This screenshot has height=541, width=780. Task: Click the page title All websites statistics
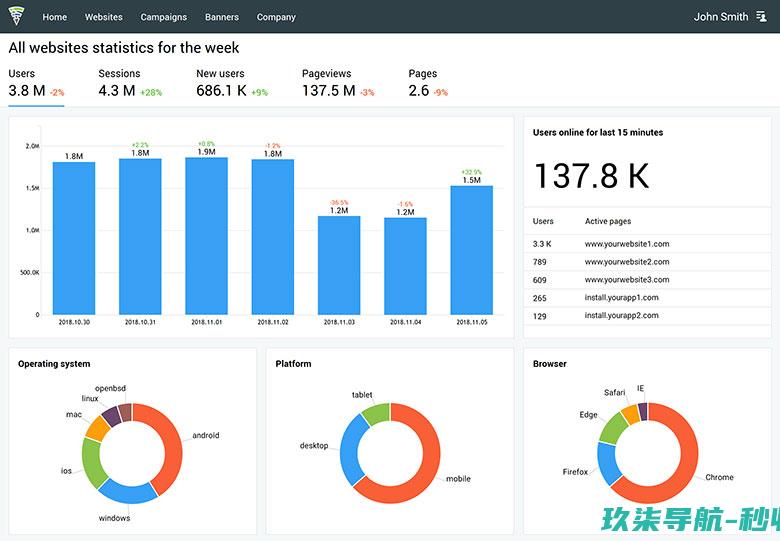pyautogui.click(x=124, y=48)
